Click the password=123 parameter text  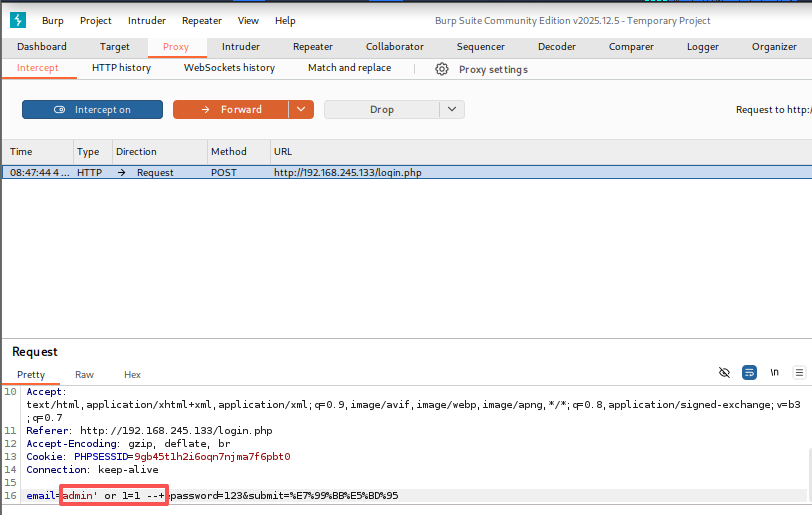point(207,496)
